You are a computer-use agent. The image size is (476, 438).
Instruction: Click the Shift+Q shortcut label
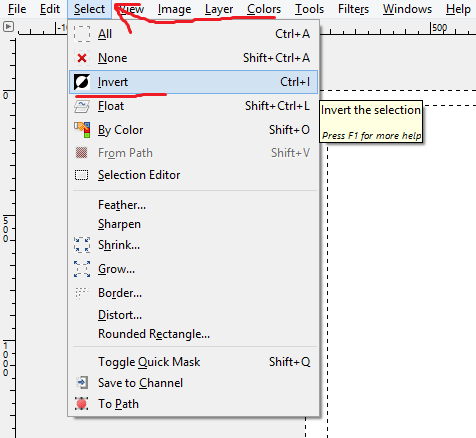pos(289,362)
